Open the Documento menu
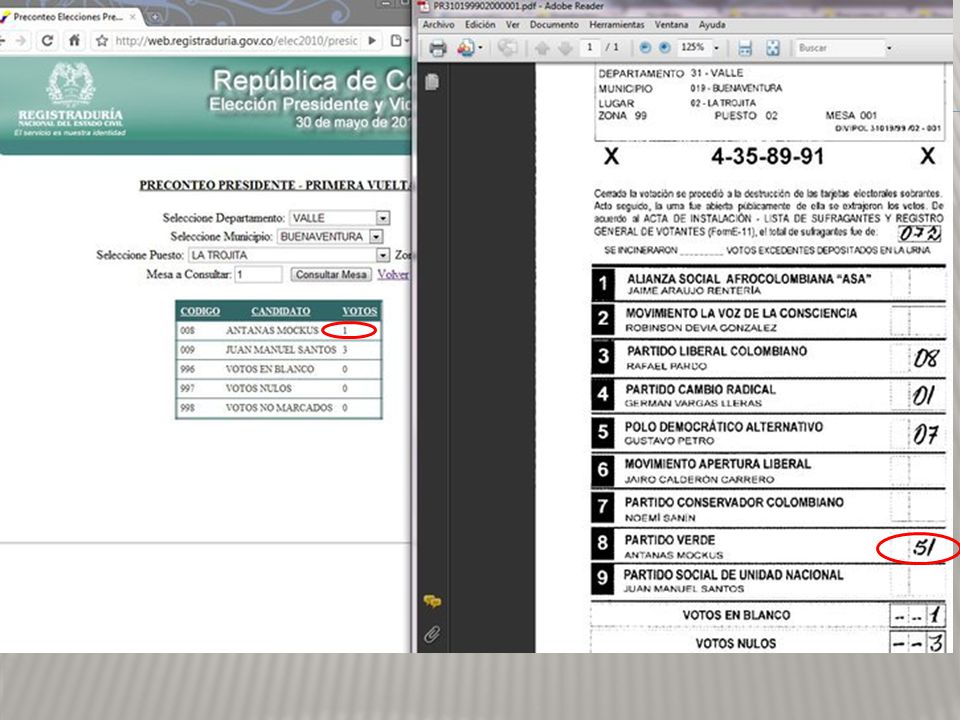This screenshot has width=960, height=720. pyautogui.click(x=554, y=24)
